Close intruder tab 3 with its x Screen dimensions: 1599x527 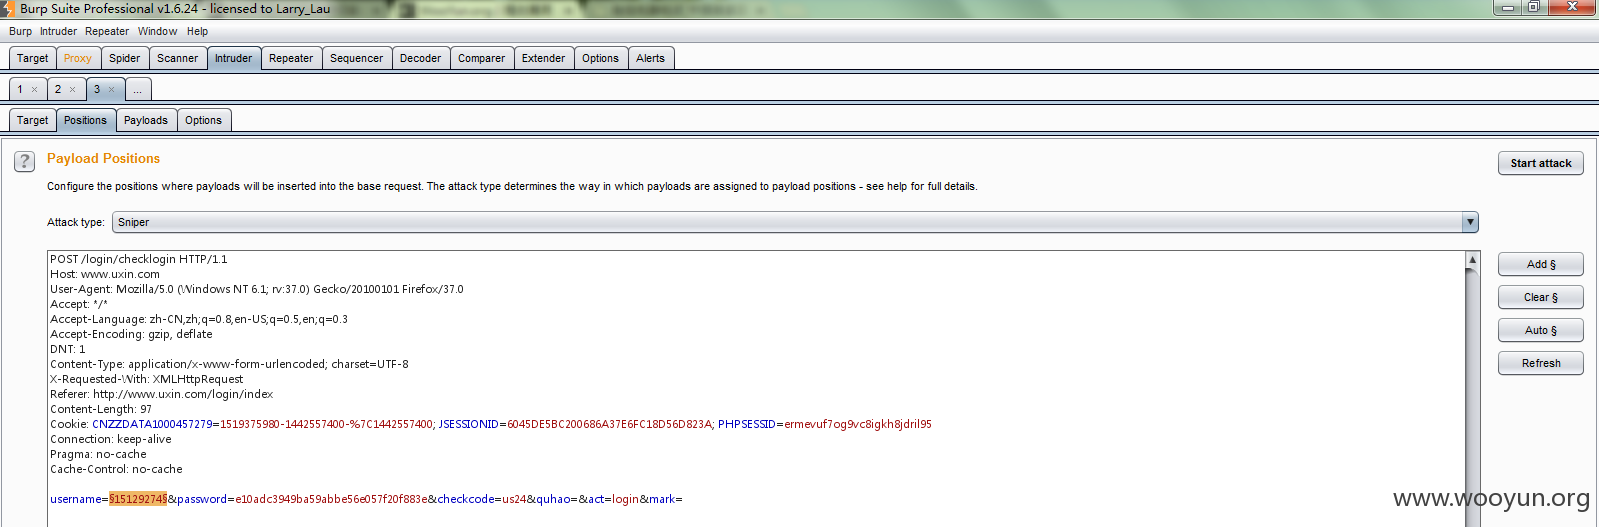pos(111,90)
